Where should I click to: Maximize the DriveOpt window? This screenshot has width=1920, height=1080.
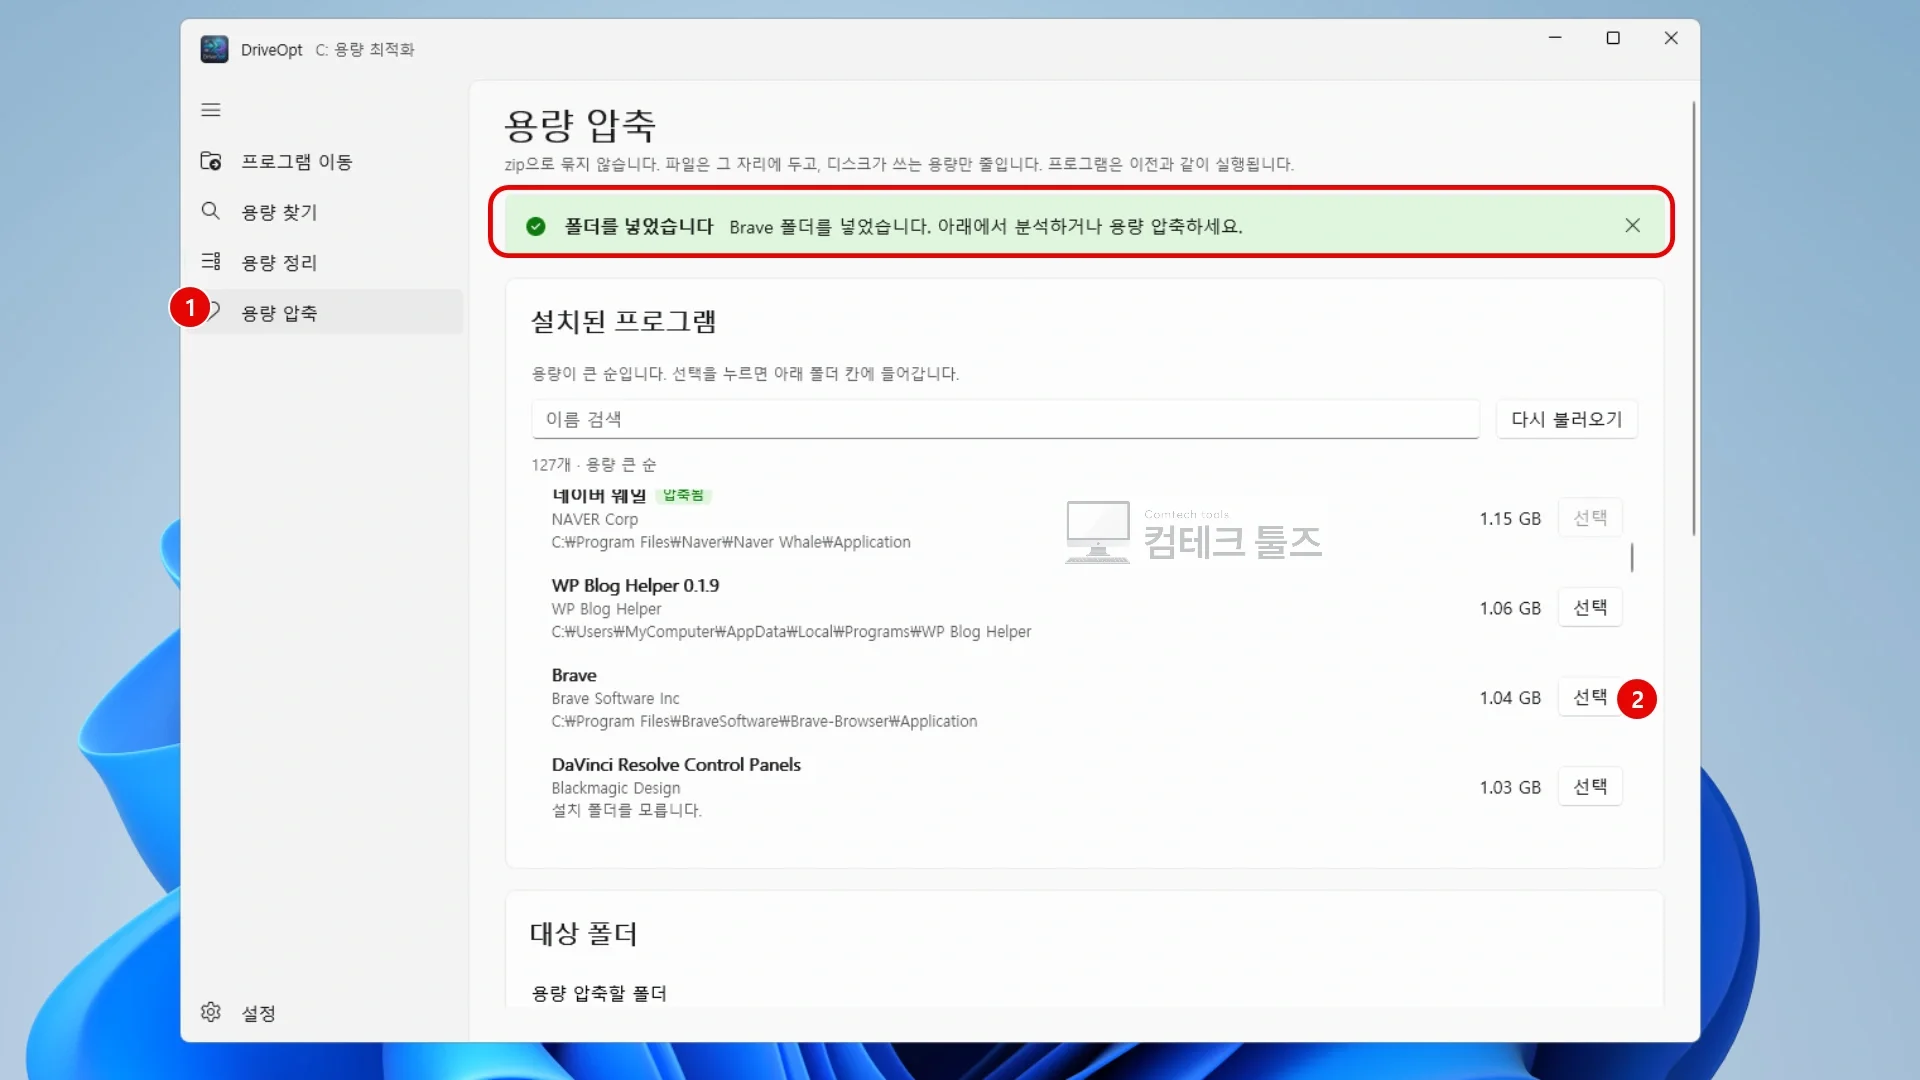pyautogui.click(x=1613, y=38)
